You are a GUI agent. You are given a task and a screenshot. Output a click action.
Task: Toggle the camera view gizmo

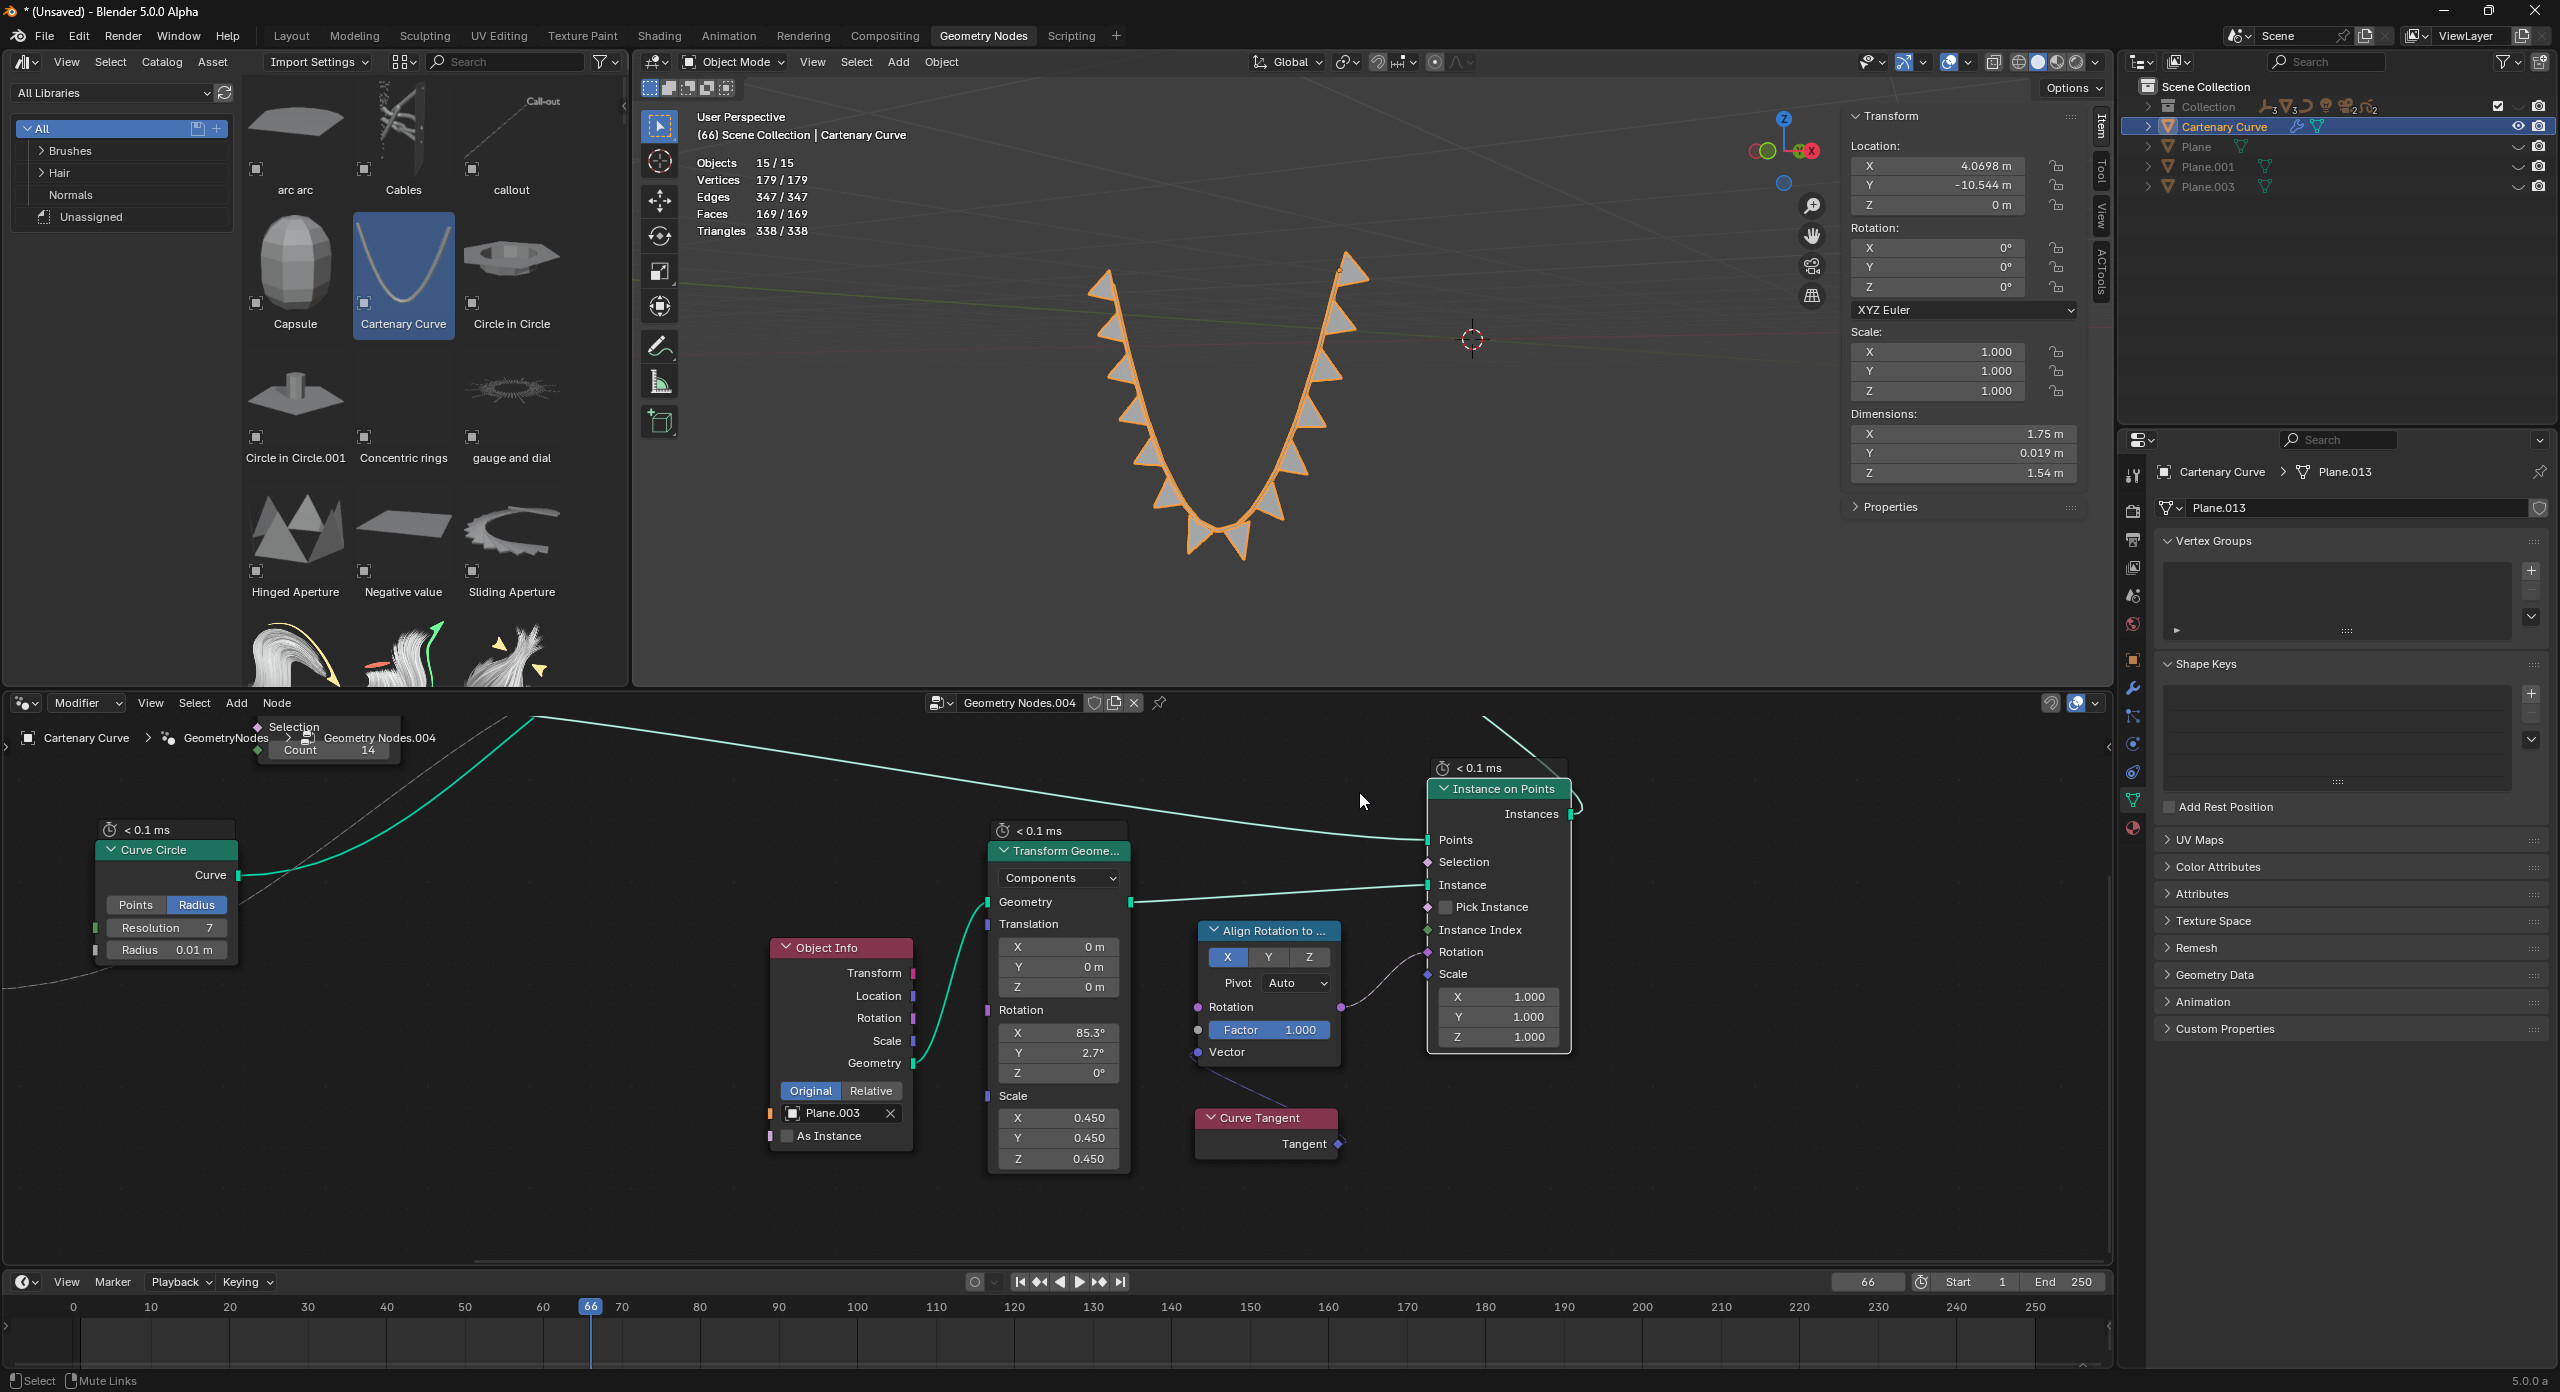pos(1812,266)
